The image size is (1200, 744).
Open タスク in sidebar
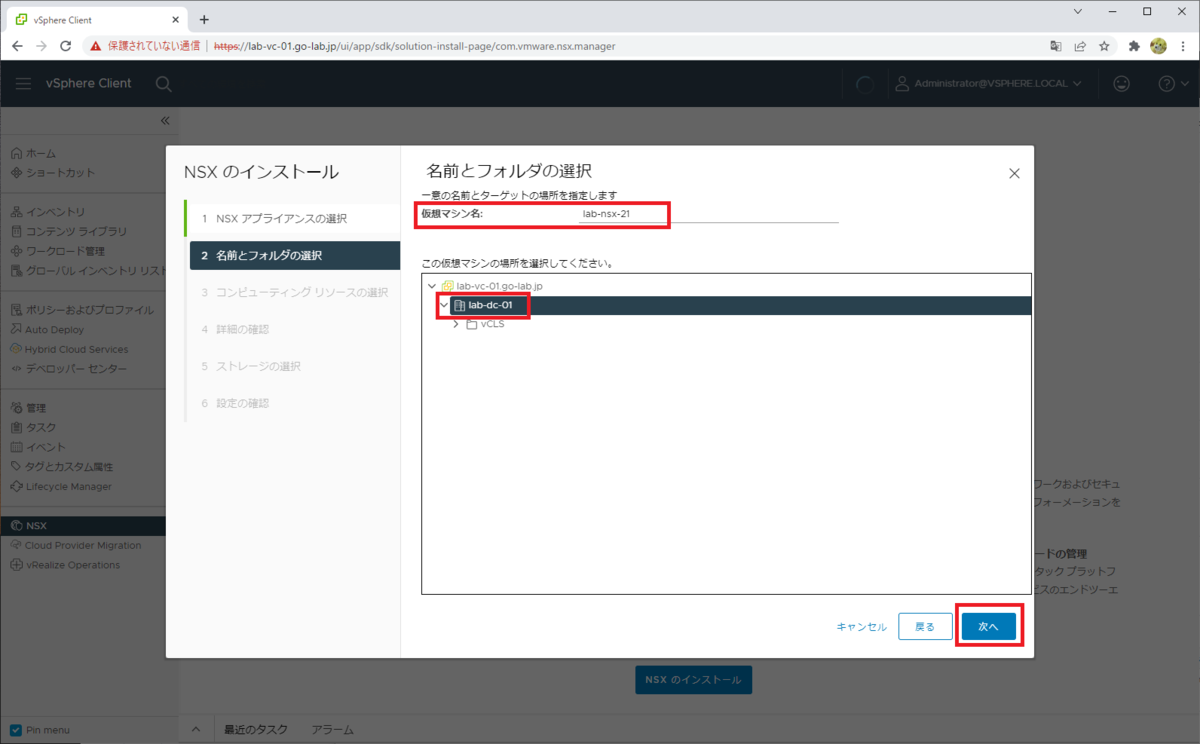tap(33, 428)
